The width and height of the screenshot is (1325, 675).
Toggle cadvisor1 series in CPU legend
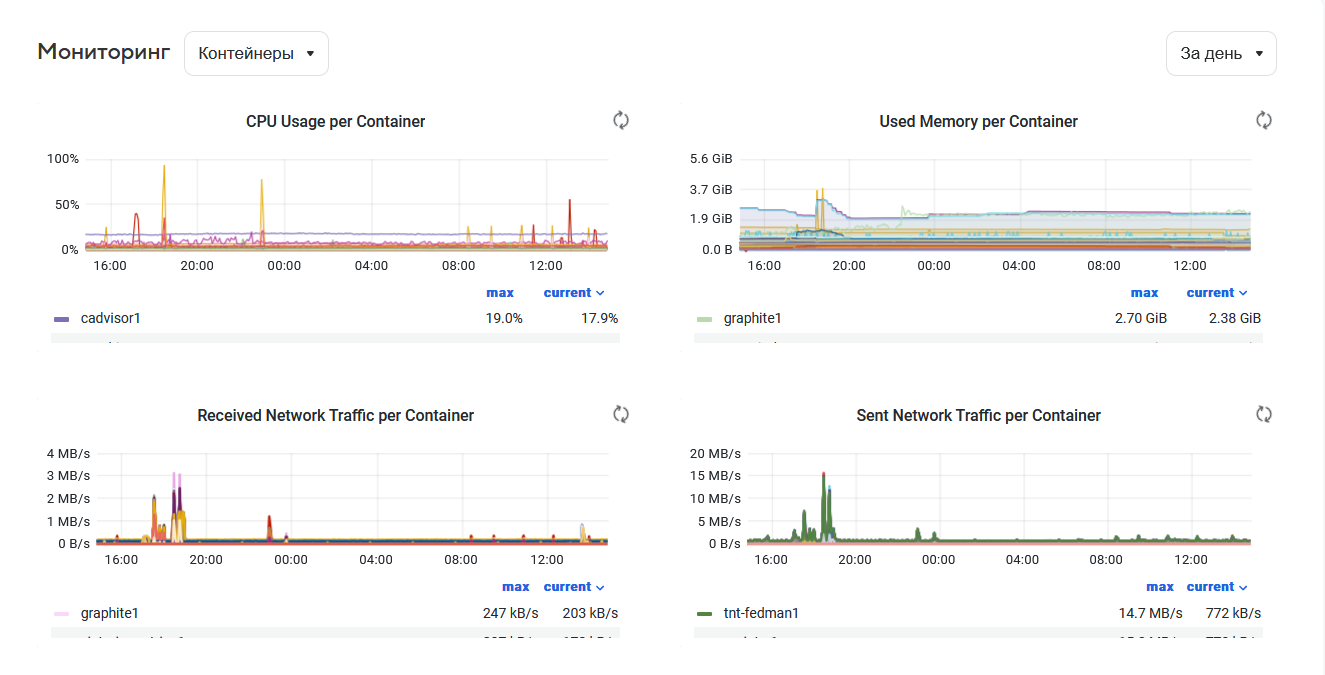coord(110,319)
